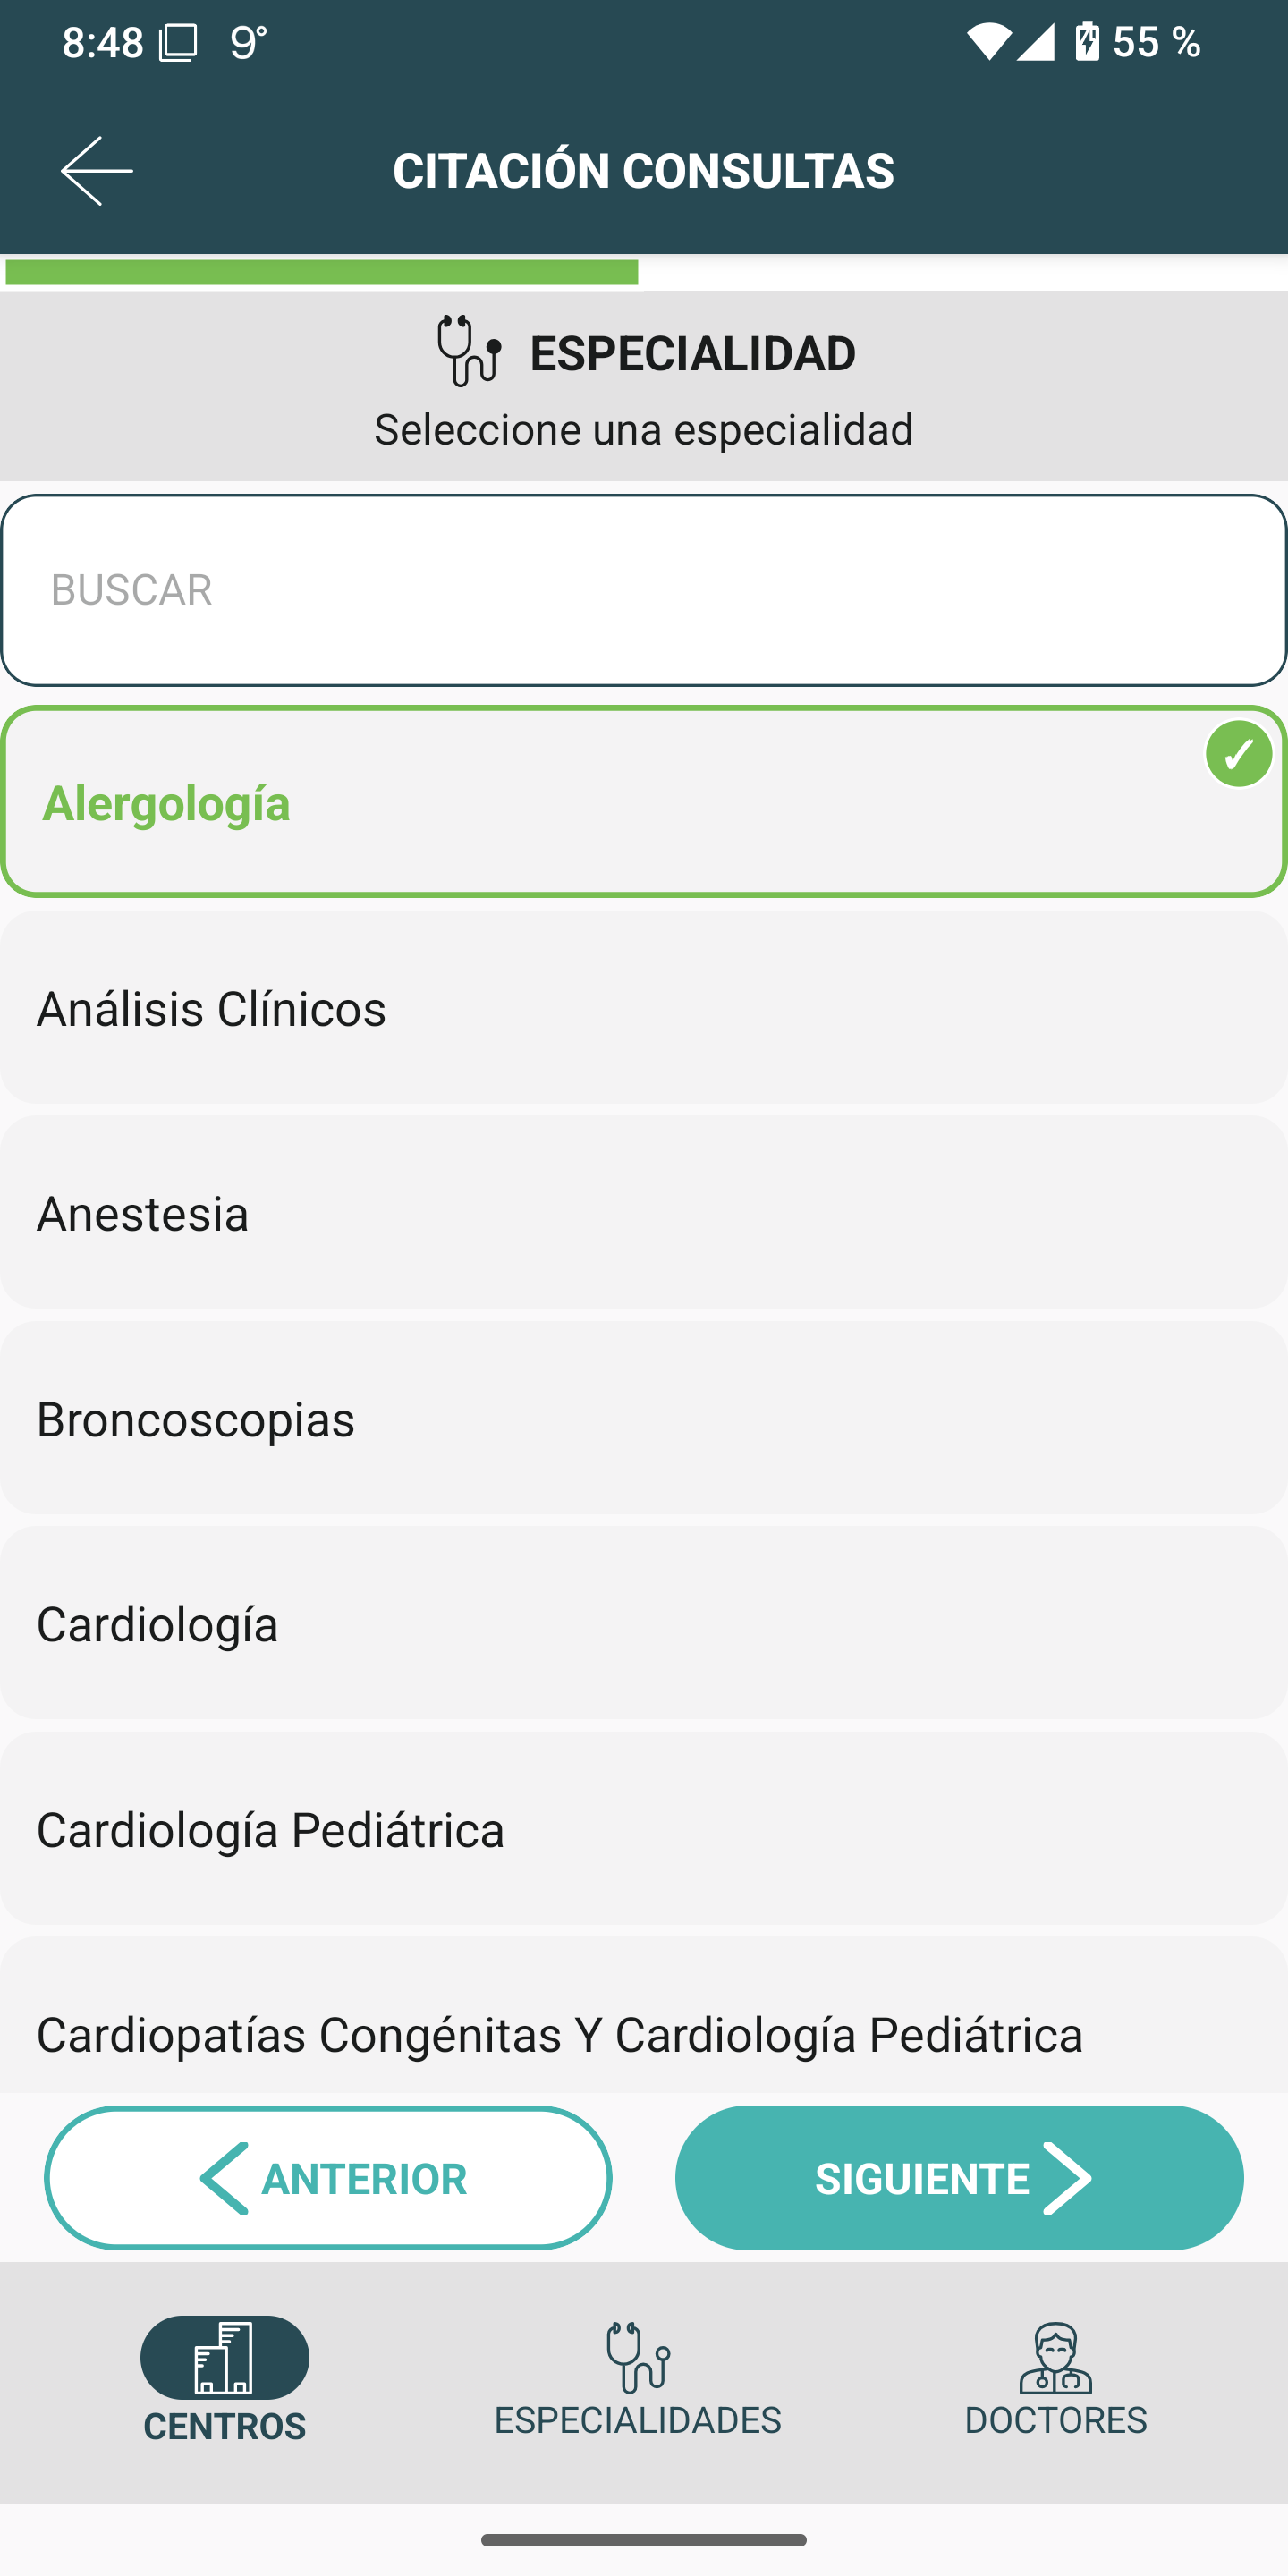
Task: Click the stethoscope icon beside ESPECIALIDAD
Action: tap(468, 352)
